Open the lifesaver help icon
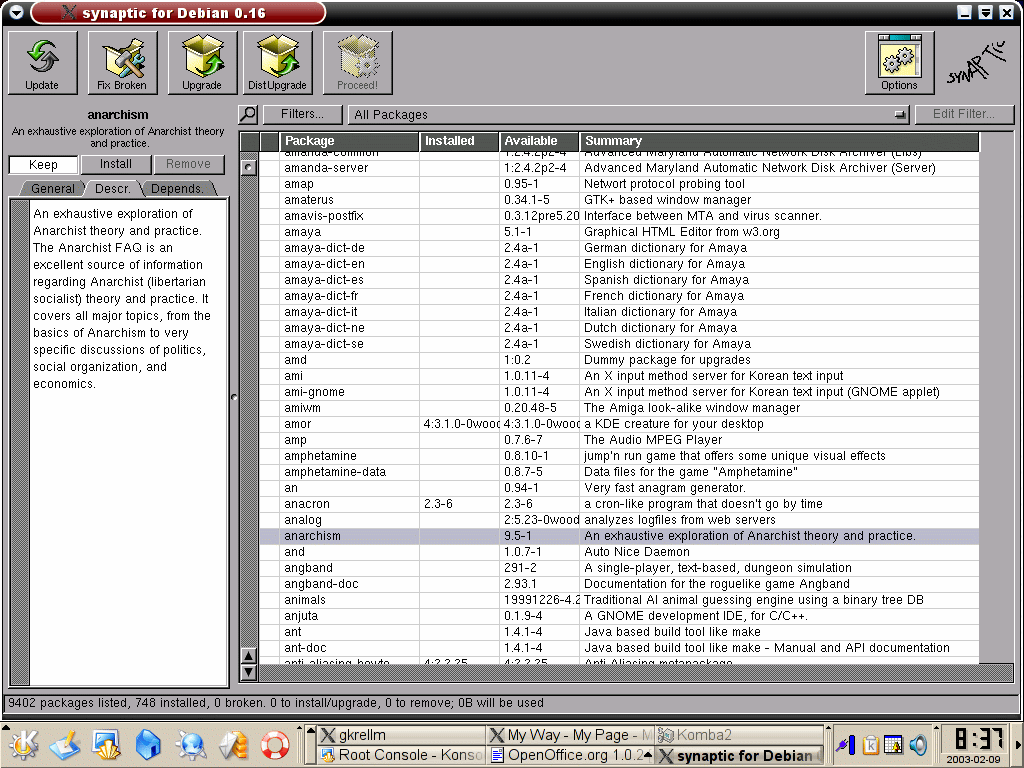1024x768 pixels. [x=275, y=744]
